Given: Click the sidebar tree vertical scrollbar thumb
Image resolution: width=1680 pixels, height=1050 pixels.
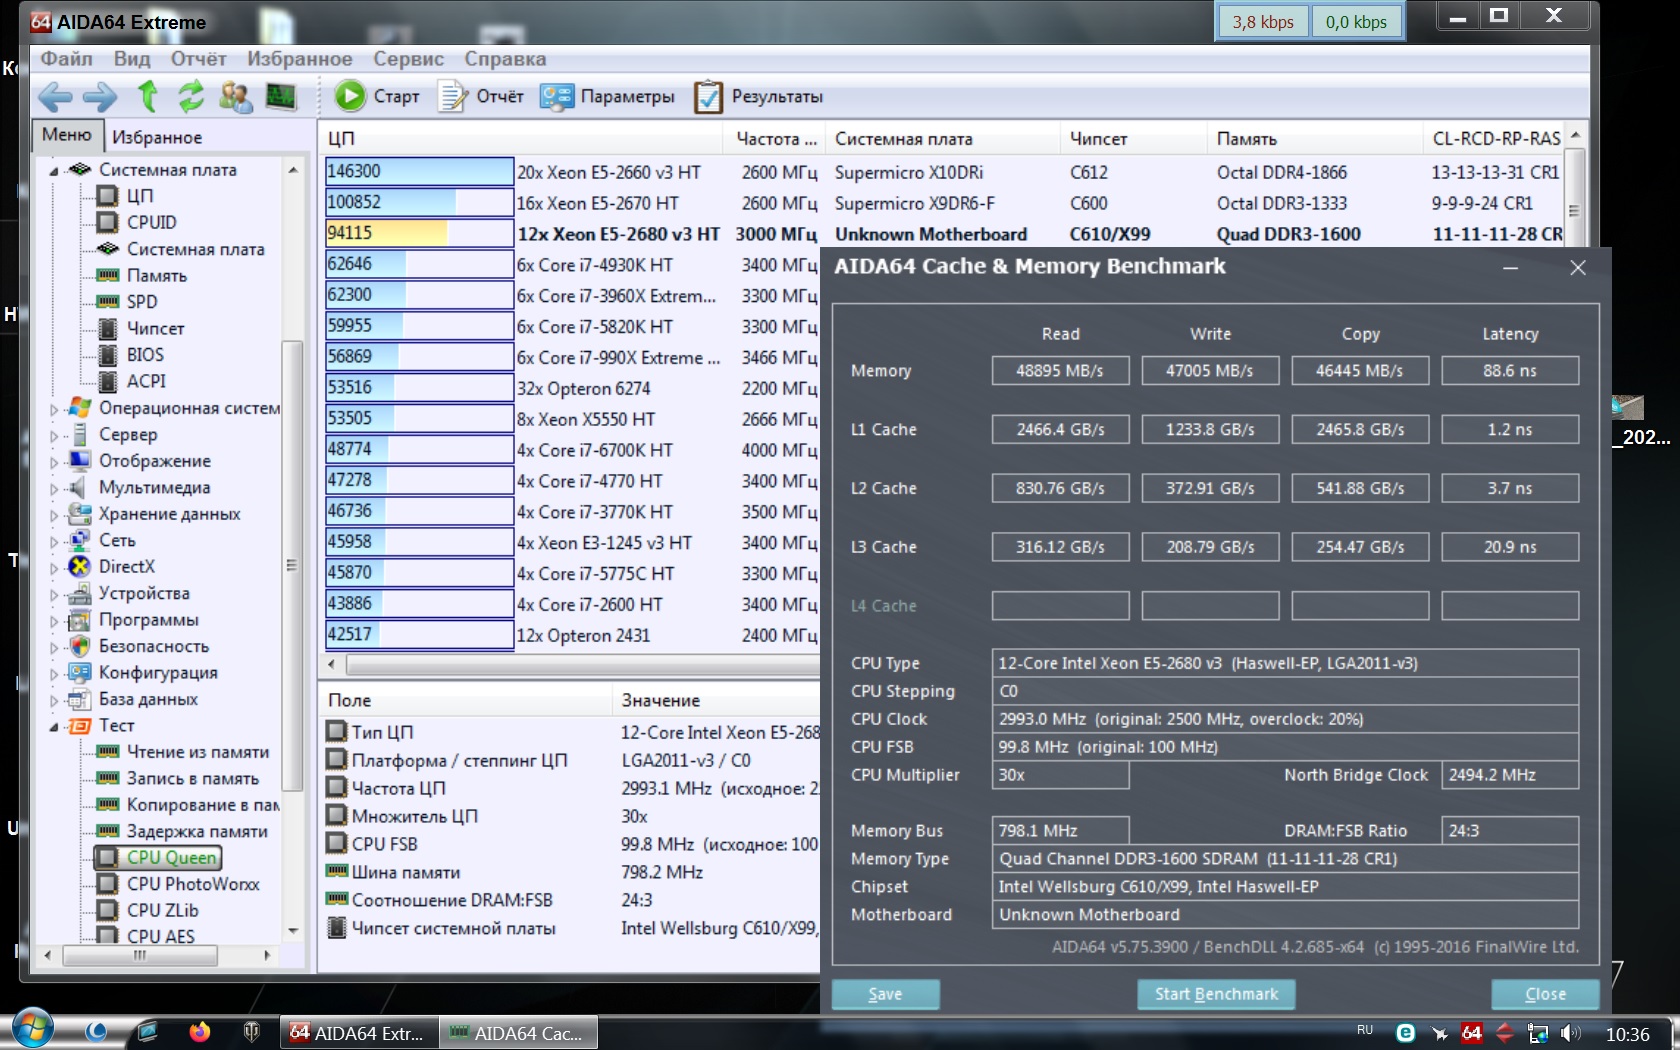Looking at the screenshot, I should click(x=291, y=565).
